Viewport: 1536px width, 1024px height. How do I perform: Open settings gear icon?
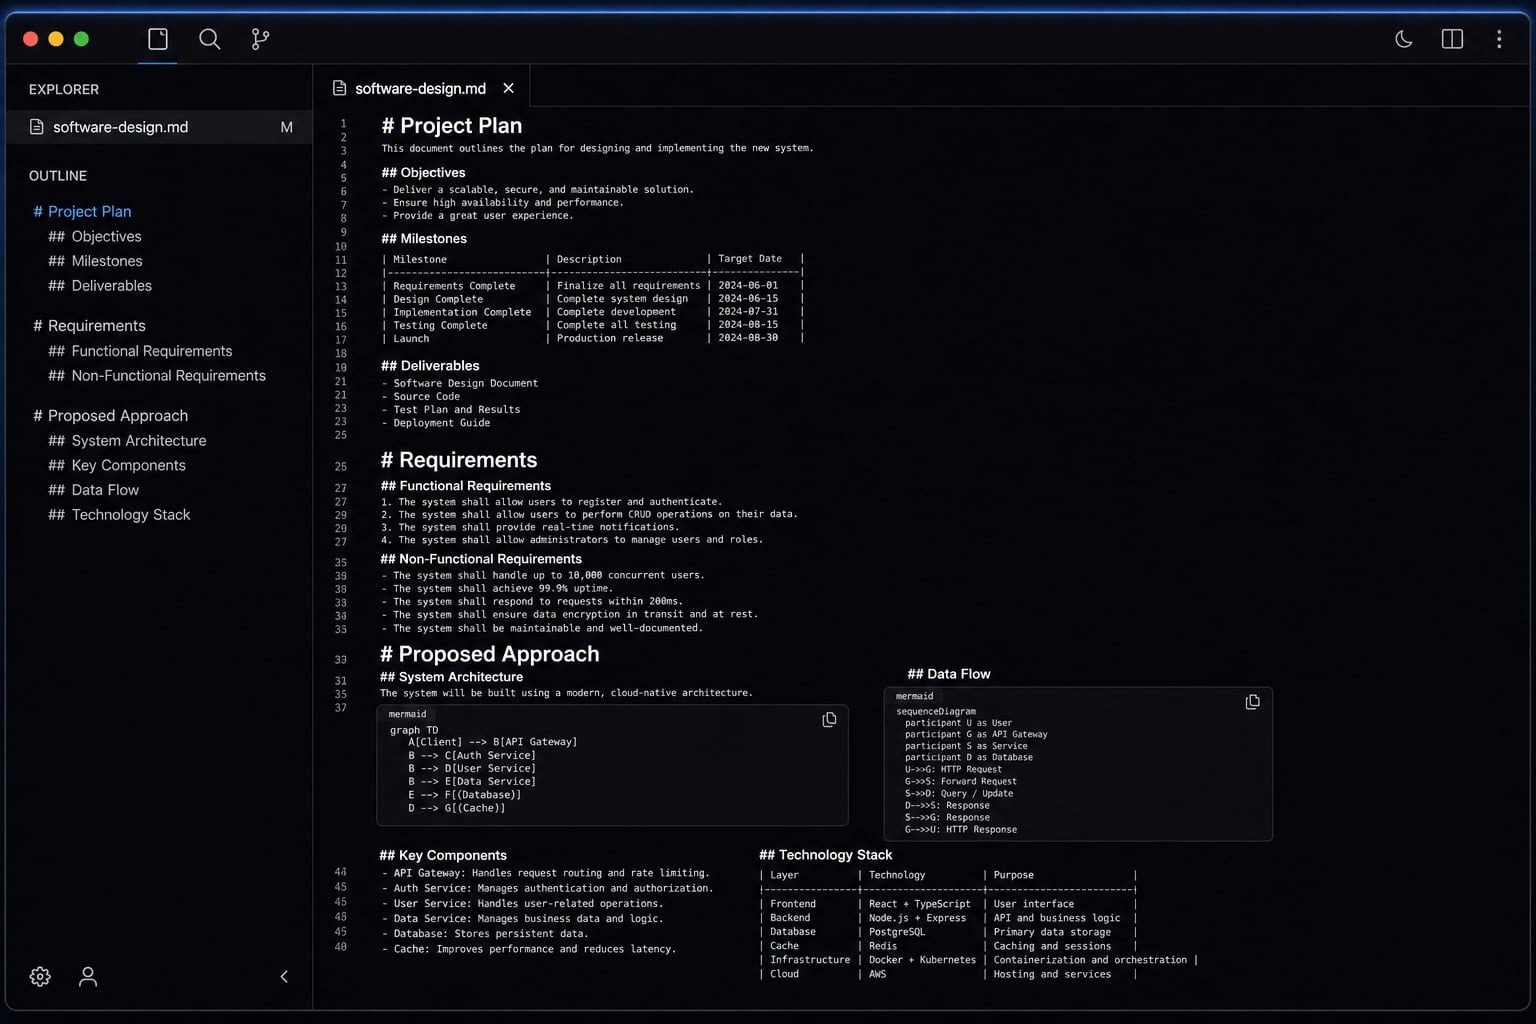[x=40, y=976]
